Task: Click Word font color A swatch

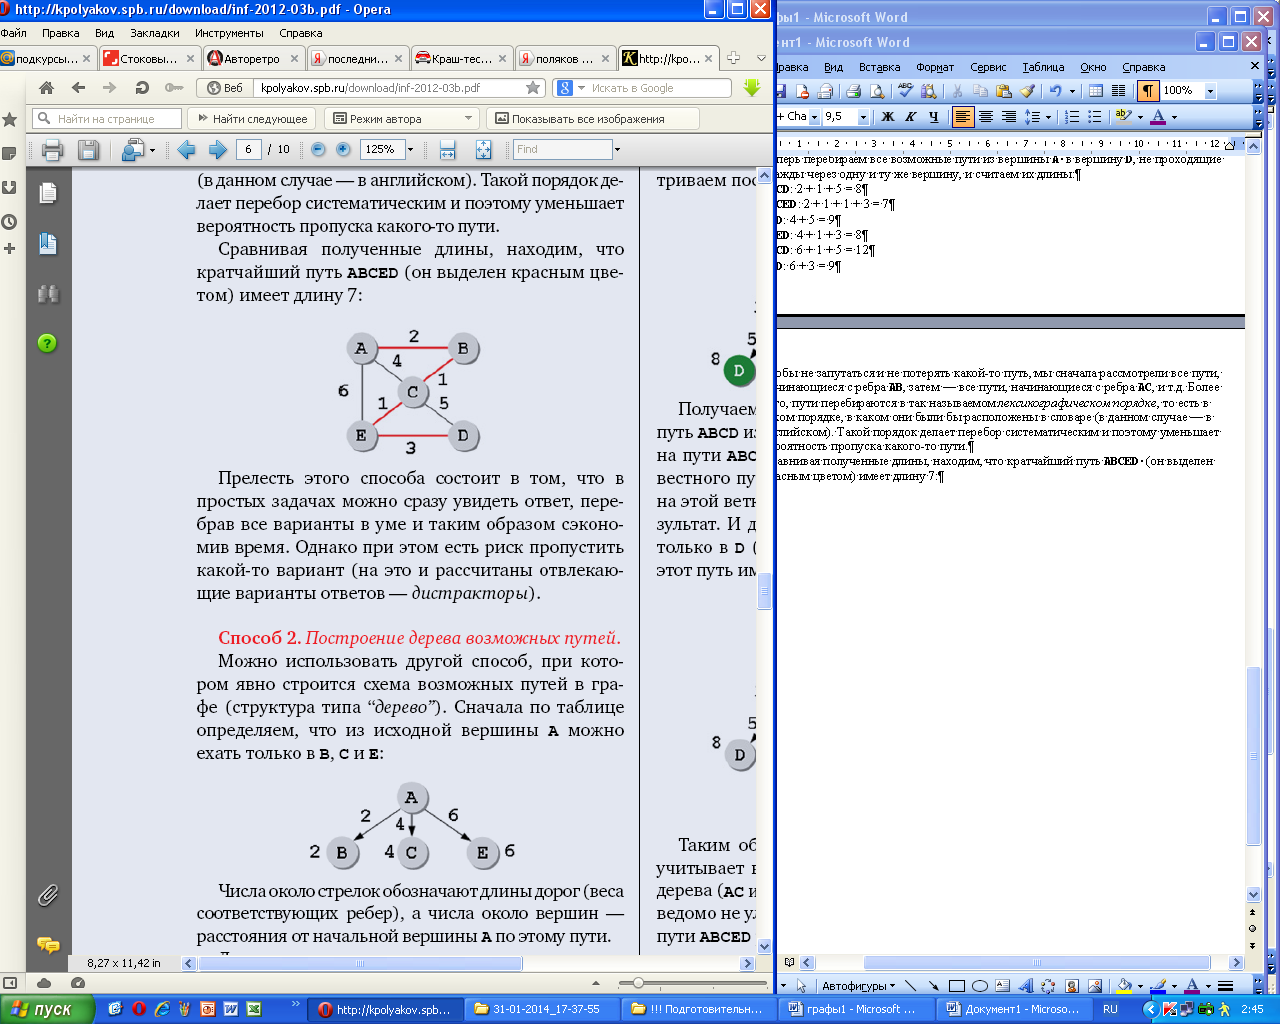Action: tap(1157, 117)
